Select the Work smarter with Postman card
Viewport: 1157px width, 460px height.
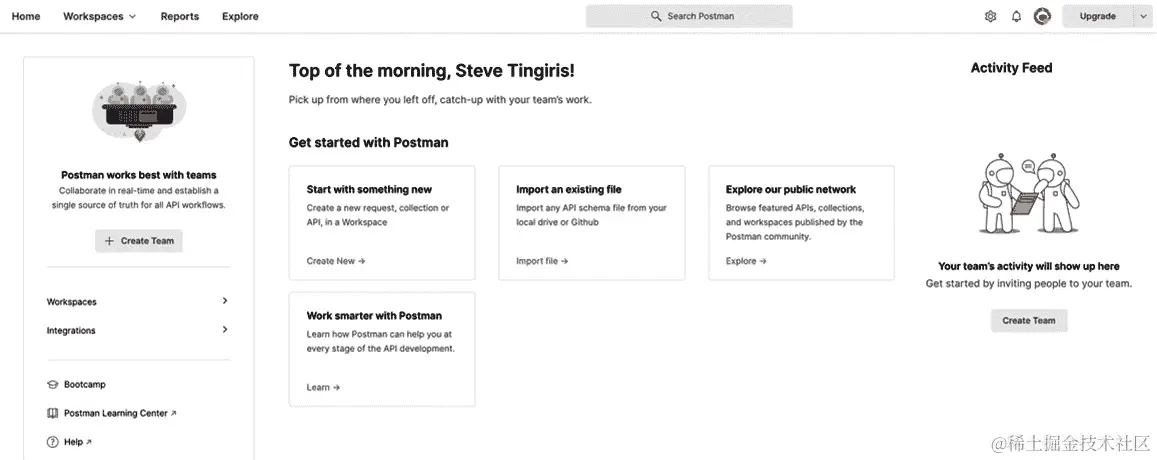coord(382,349)
